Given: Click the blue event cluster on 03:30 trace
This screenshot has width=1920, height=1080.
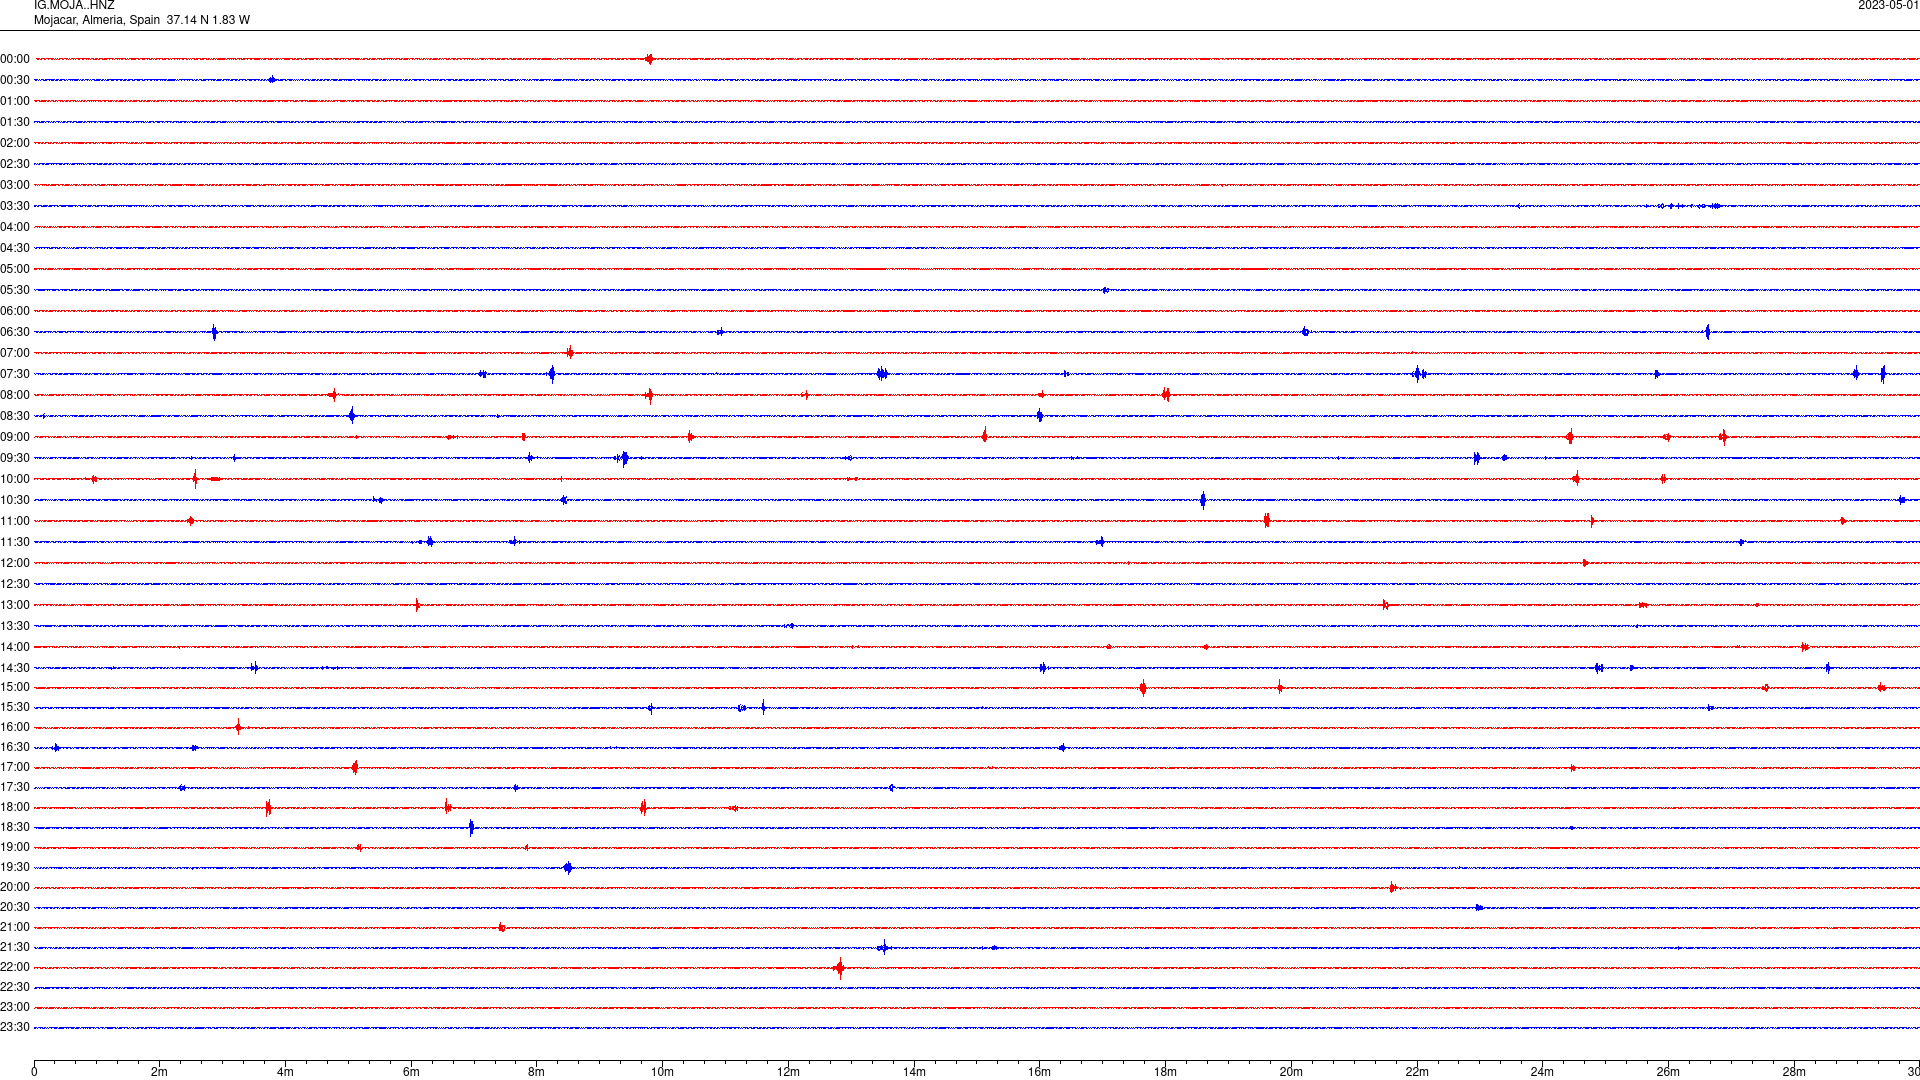Looking at the screenshot, I should coord(1688,206).
